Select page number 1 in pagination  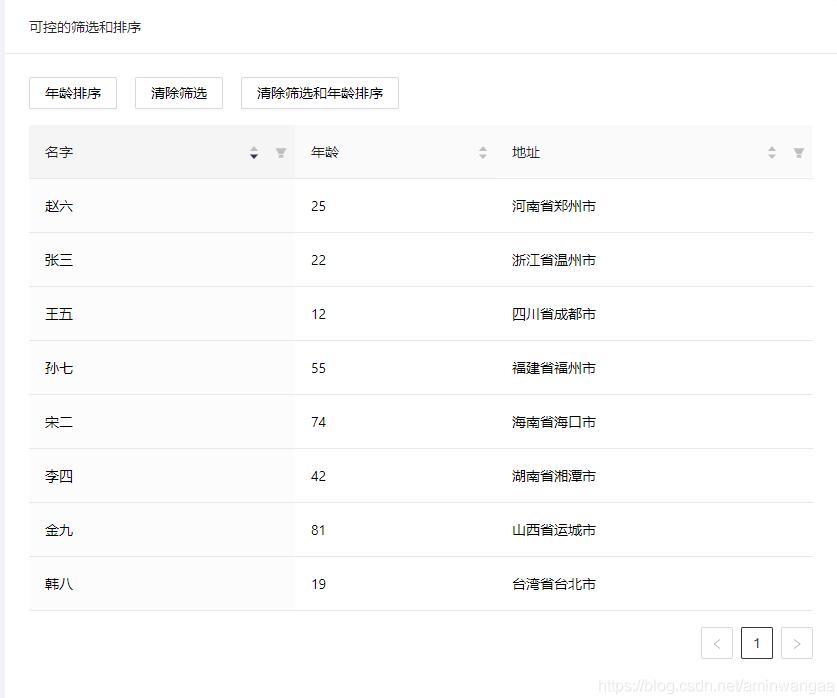pos(757,644)
